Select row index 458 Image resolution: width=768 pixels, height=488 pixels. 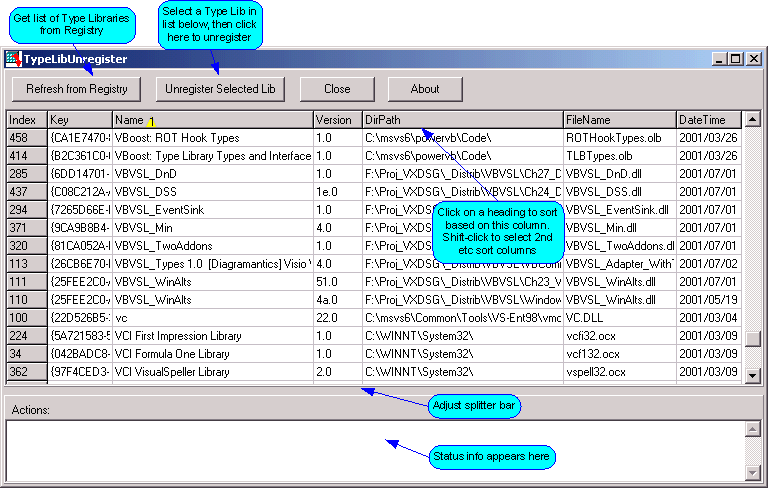(x=27, y=138)
